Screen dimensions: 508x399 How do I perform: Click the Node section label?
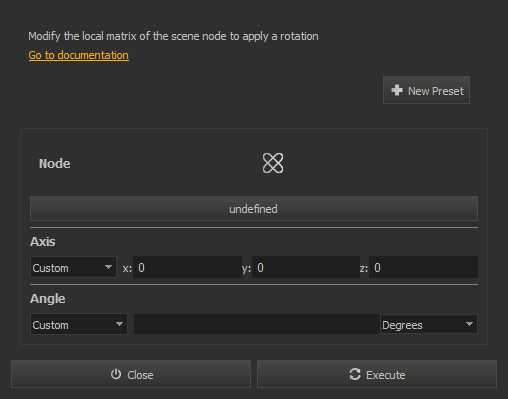(x=55, y=164)
